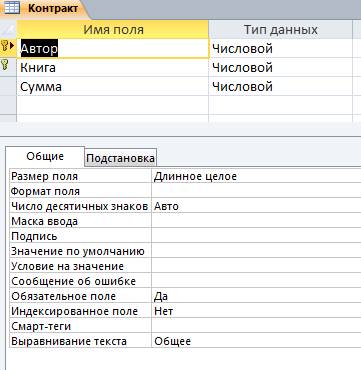361x370 pixels.
Task: Click the Значение по умолчанию field
Action: pyautogui.click(x=256, y=251)
